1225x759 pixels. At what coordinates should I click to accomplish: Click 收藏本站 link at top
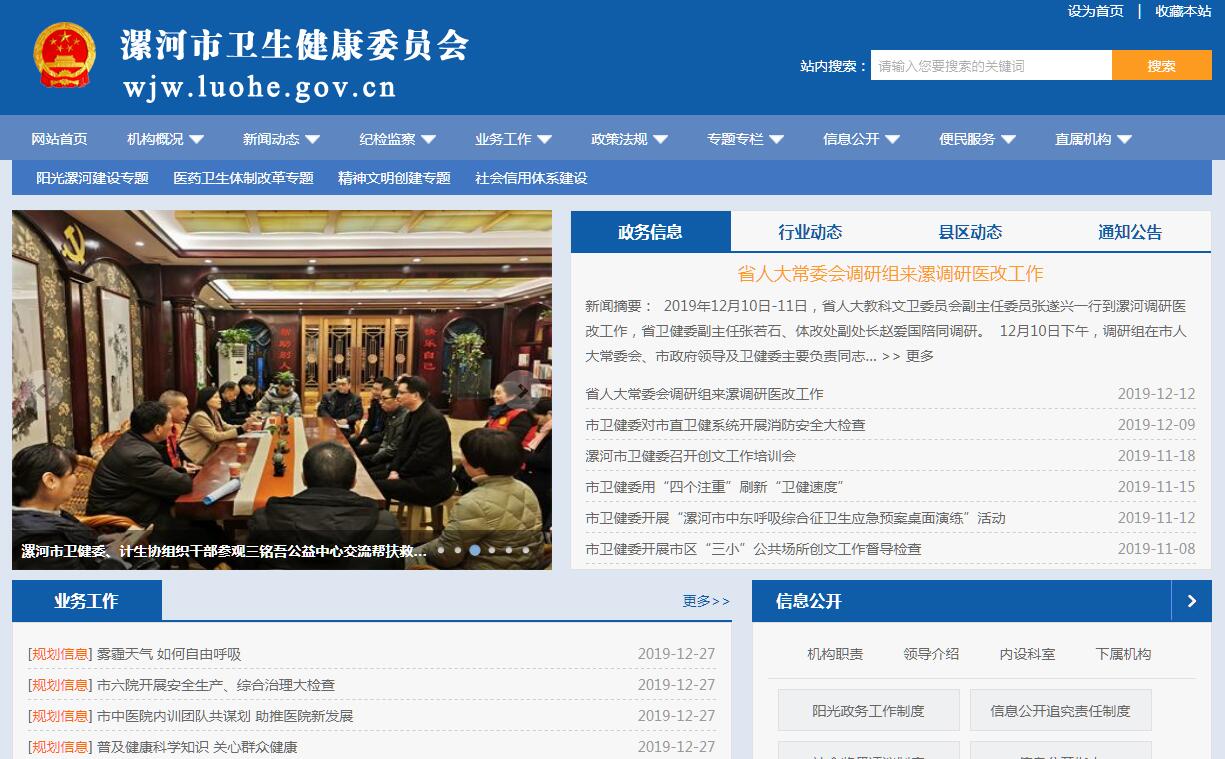pyautogui.click(x=1183, y=11)
